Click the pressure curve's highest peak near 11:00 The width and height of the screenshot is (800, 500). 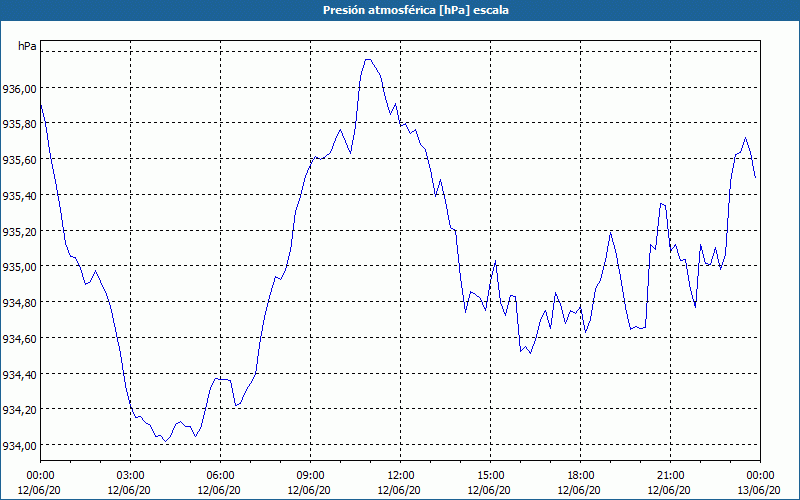[368, 60]
